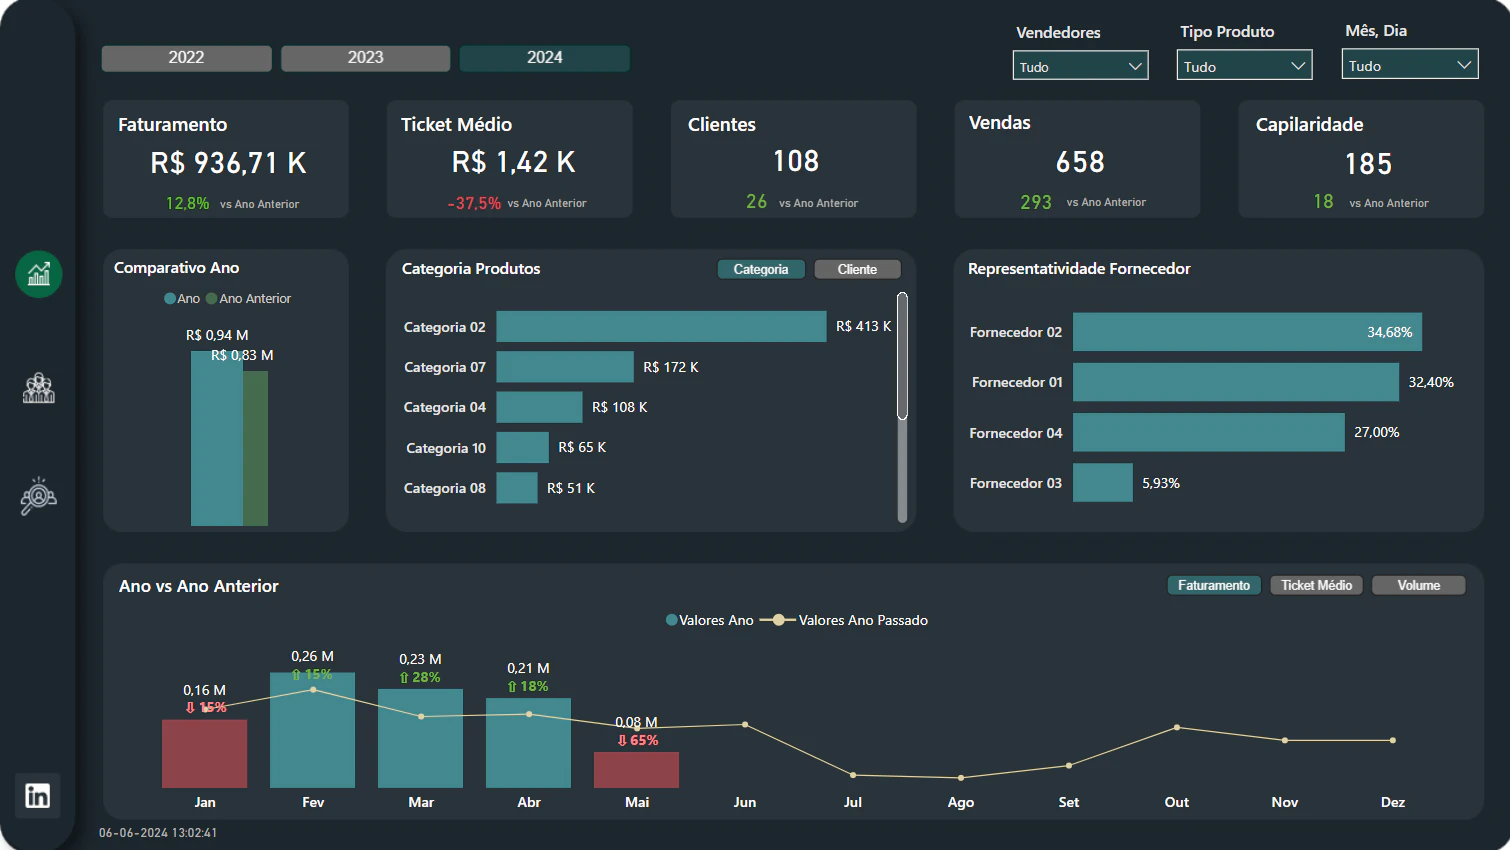Expand the Tipo Produto dropdown
1510x850 pixels.
1244,66
